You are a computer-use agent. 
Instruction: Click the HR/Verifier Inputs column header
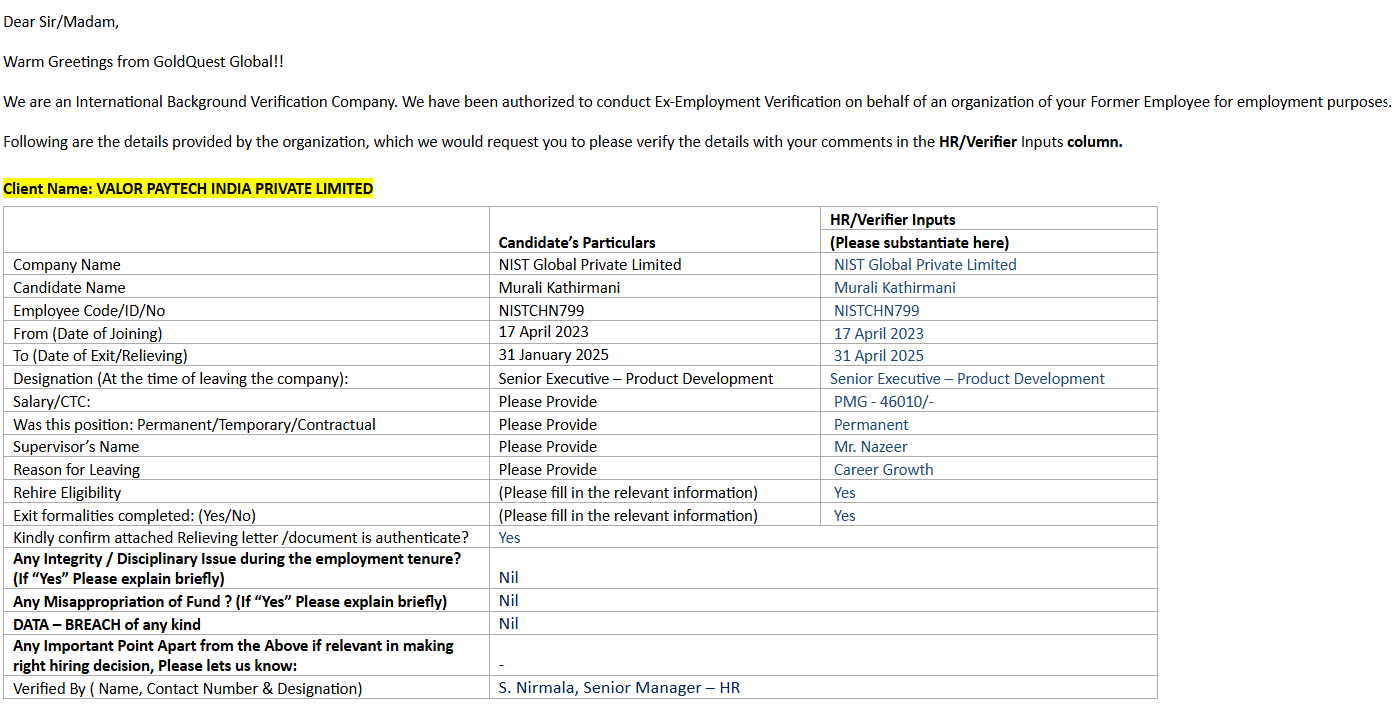coord(892,220)
